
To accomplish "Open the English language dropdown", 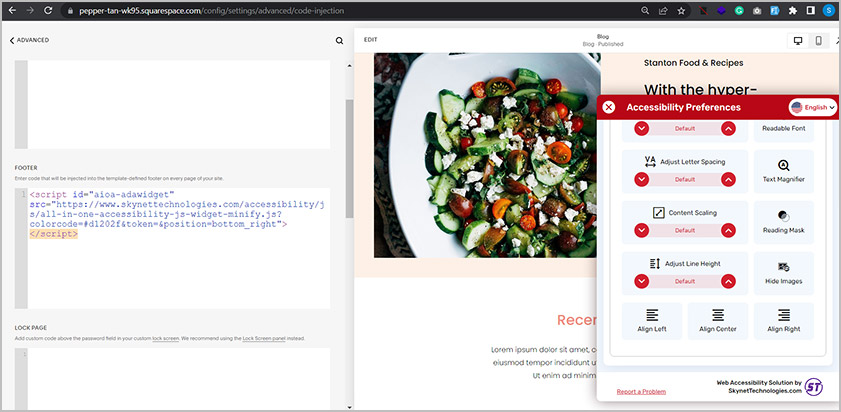I will tap(813, 107).
